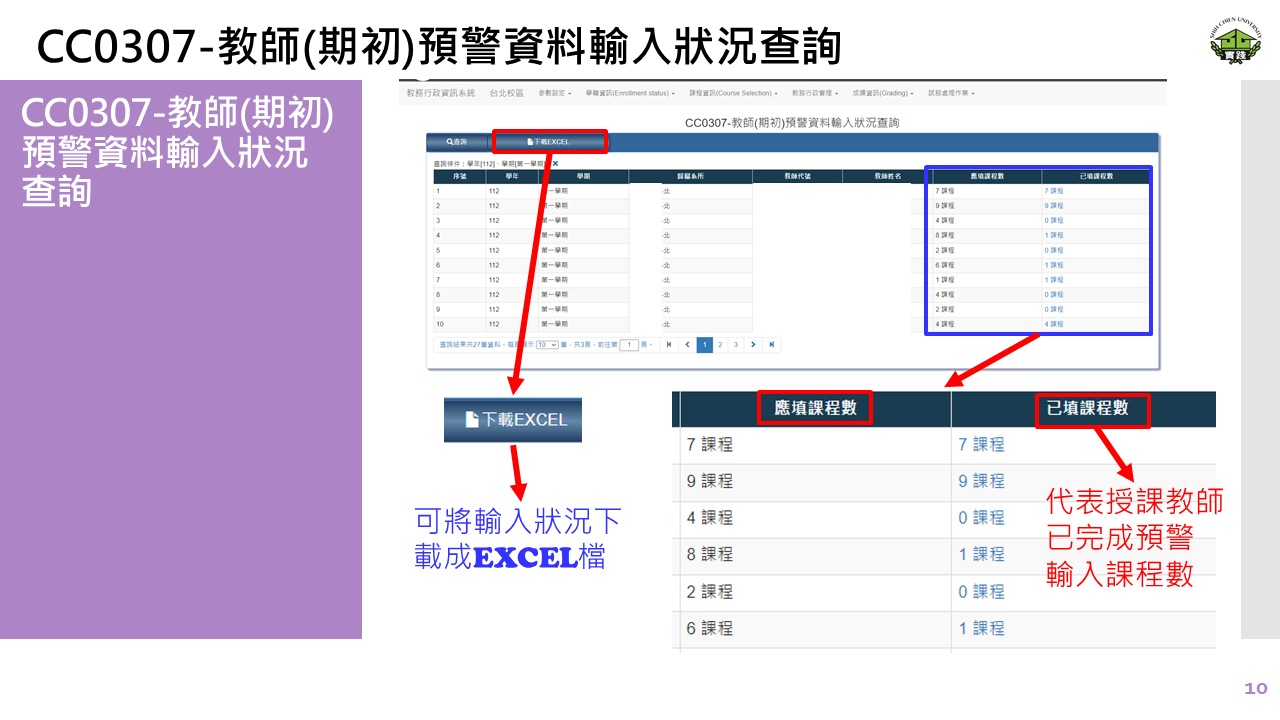Open row 10's 4 課程 link in small table
This screenshot has height=720, width=1280.
1054,324
